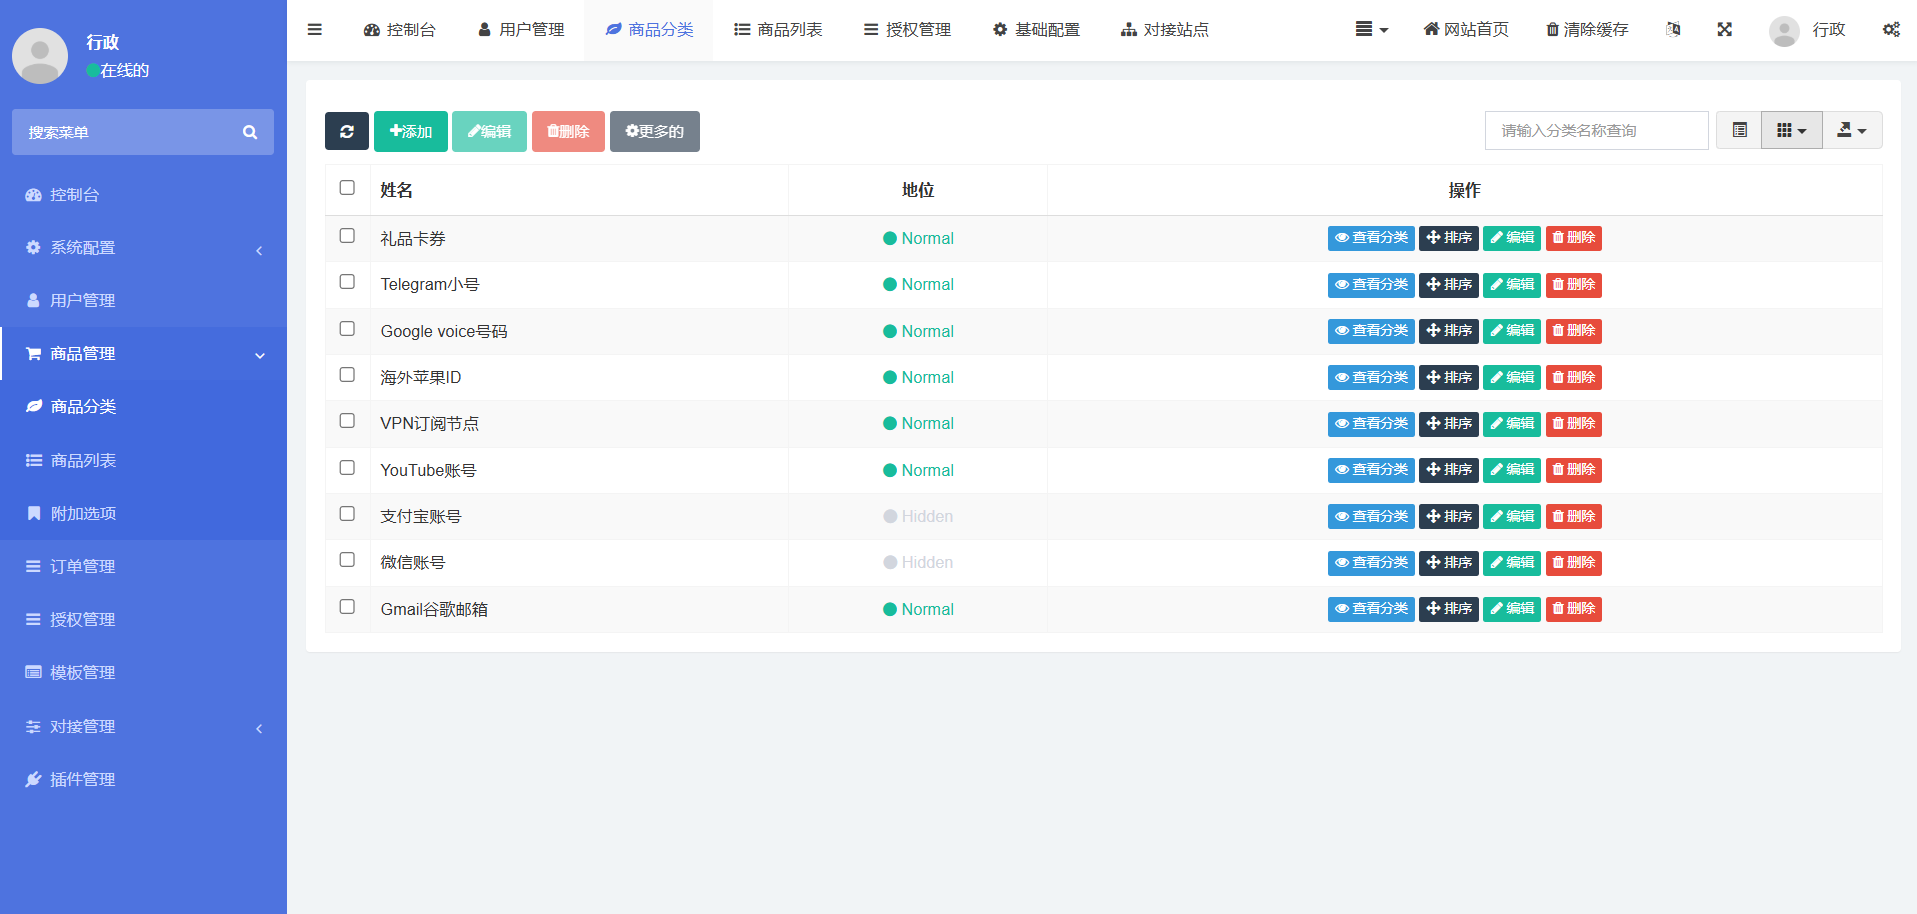Click the user avatar in sidebar header
The height and width of the screenshot is (914, 1917).
pyautogui.click(x=40, y=56)
